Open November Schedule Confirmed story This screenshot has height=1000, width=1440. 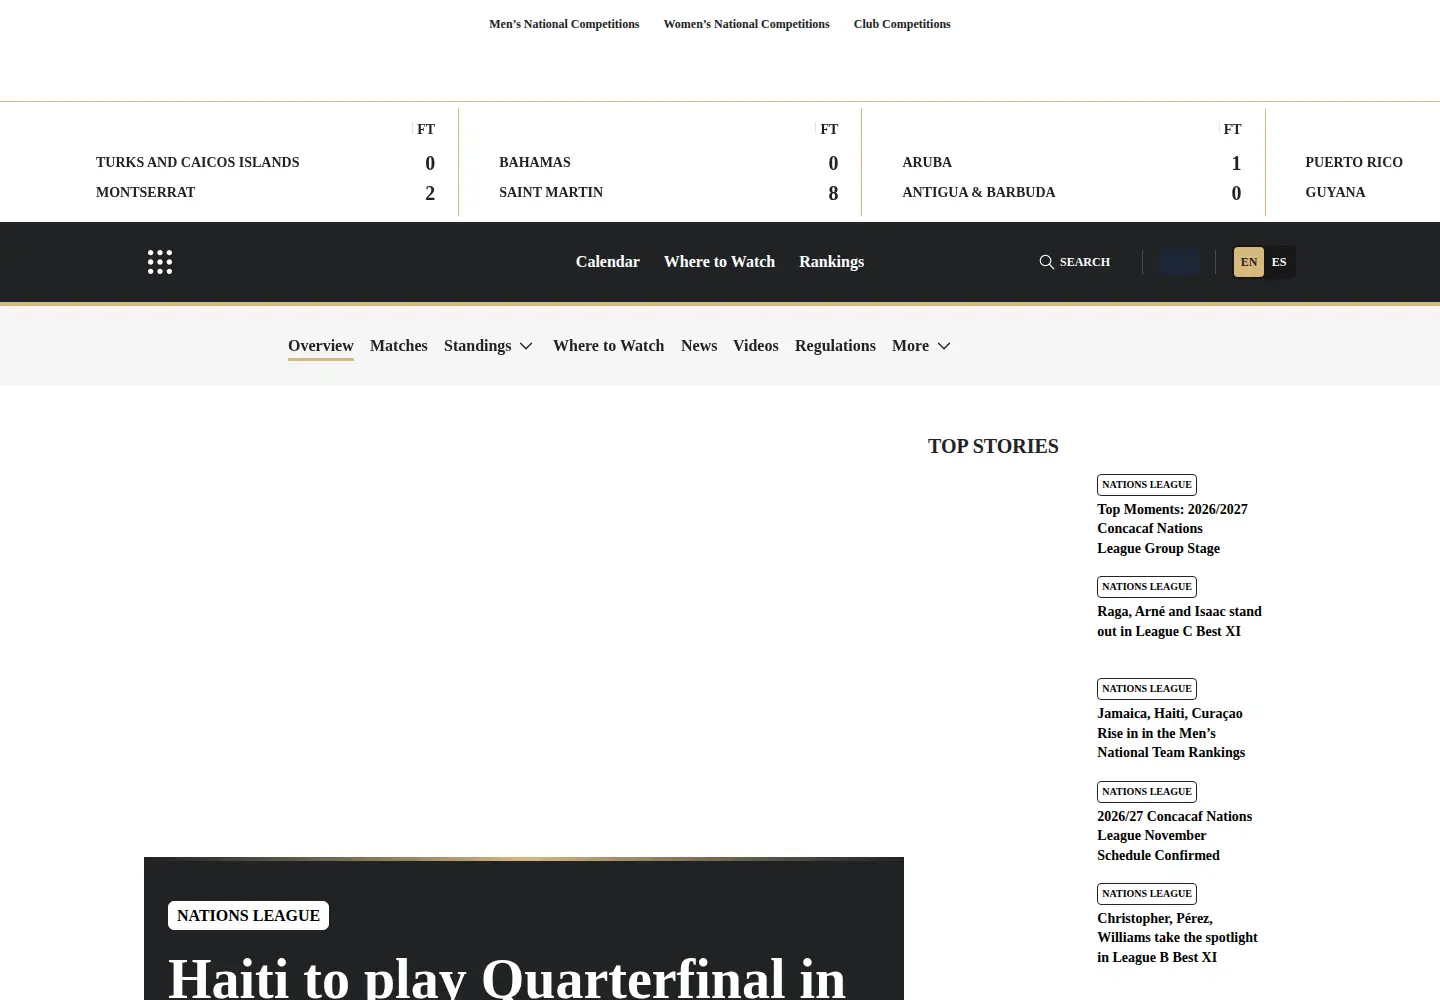[1174, 836]
